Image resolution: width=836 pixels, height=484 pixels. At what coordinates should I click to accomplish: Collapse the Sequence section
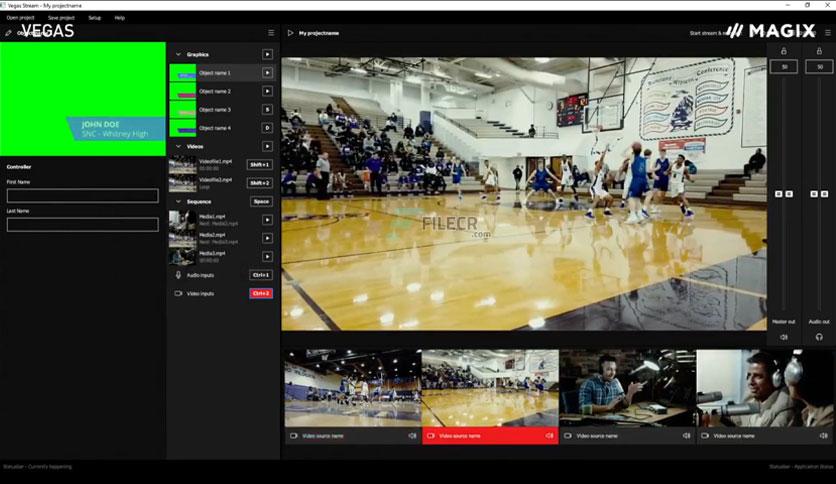(x=178, y=201)
